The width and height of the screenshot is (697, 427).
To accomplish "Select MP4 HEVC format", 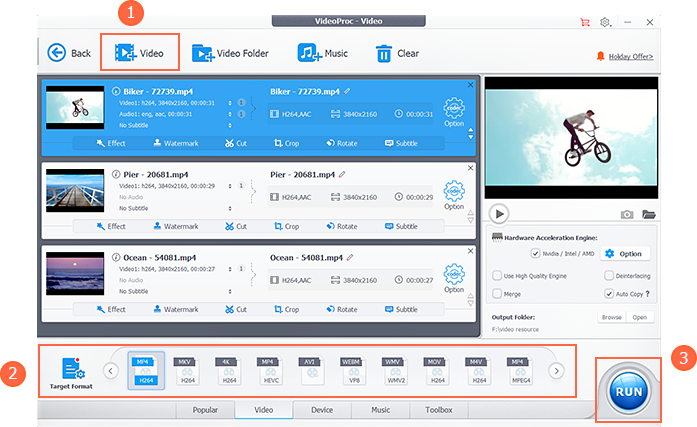I will tap(270, 370).
